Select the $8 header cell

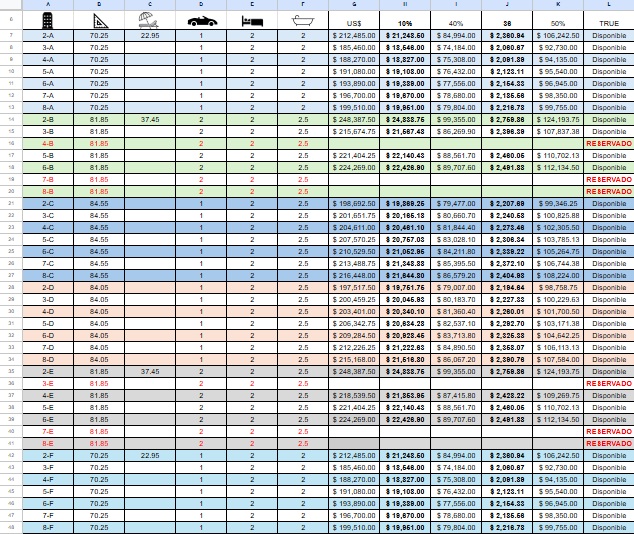[506, 21]
